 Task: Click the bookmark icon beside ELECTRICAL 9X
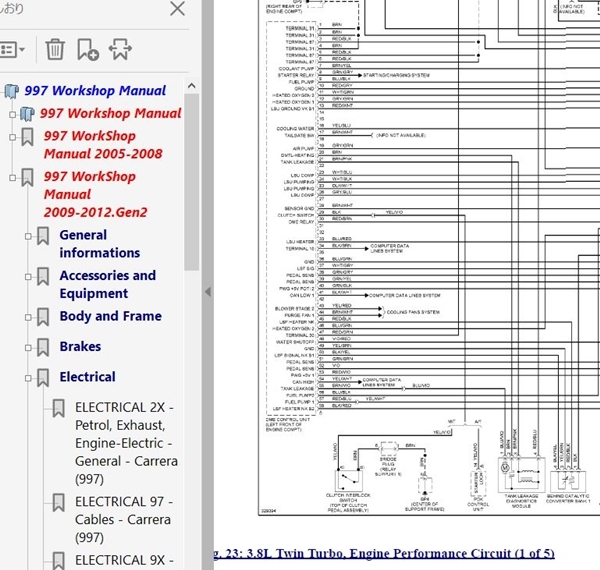click(x=59, y=560)
